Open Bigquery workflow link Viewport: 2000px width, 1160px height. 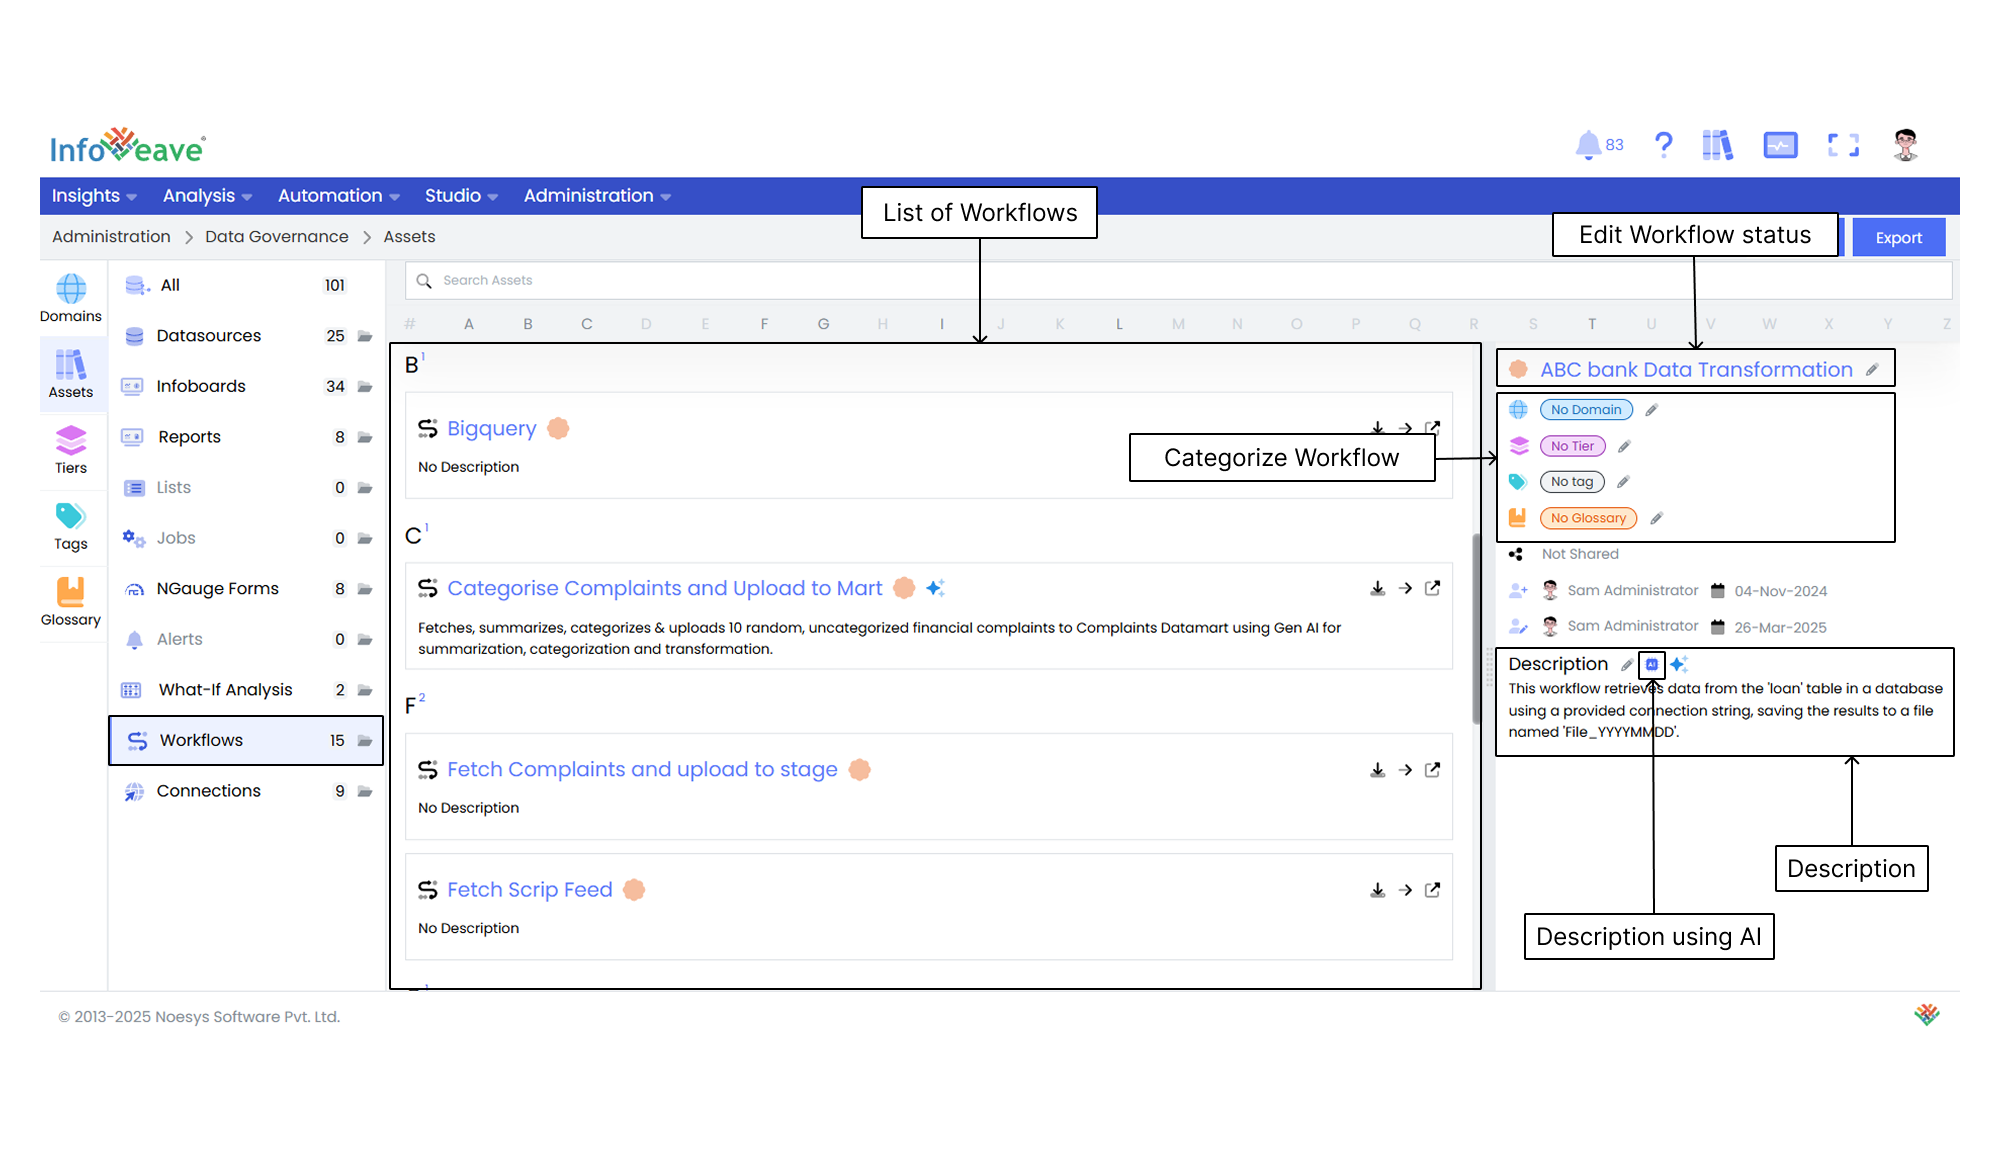click(x=491, y=428)
